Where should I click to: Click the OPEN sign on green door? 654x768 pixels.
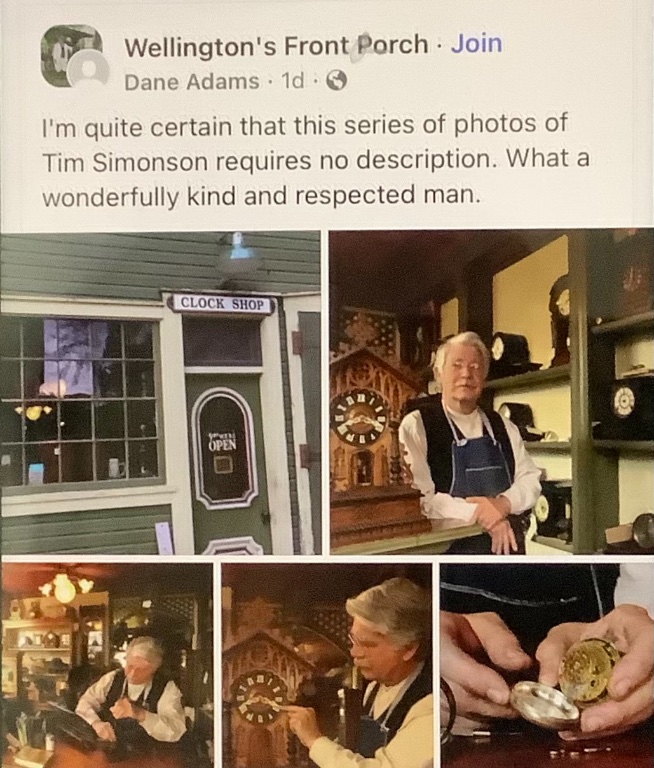[222, 444]
